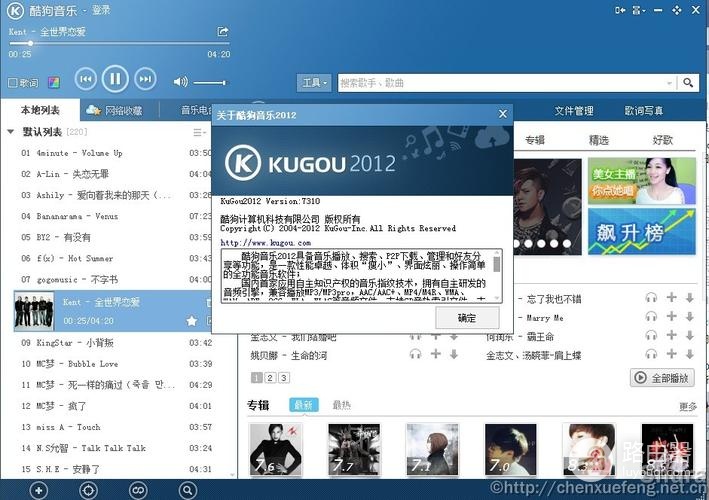
Task: Click the playback progress bar
Action: tap(119, 43)
